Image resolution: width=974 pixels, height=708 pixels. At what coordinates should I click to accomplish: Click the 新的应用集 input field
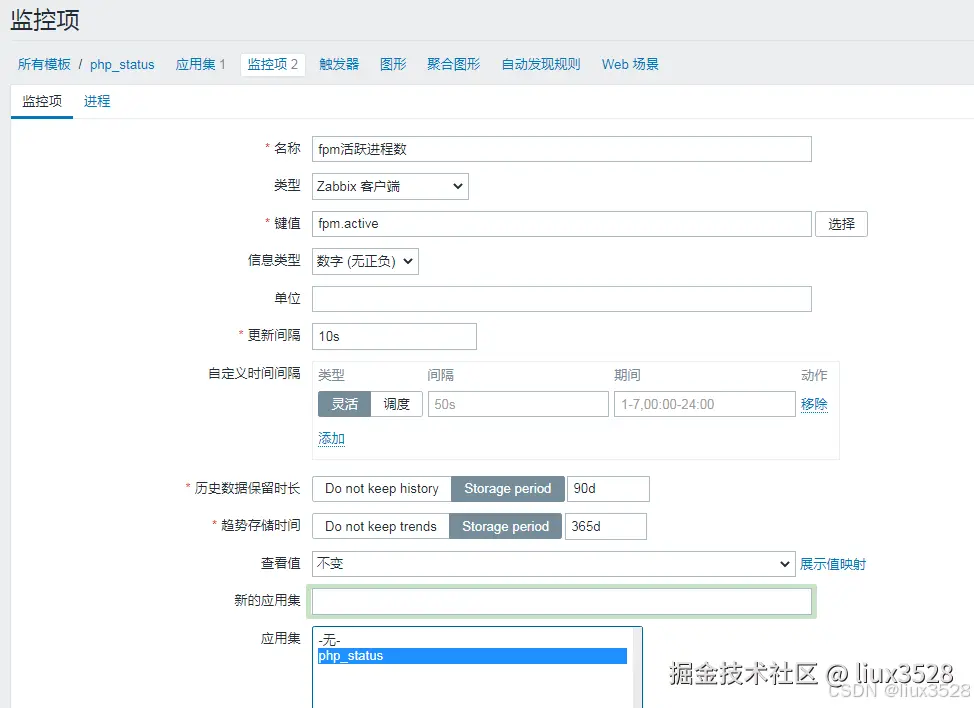562,601
